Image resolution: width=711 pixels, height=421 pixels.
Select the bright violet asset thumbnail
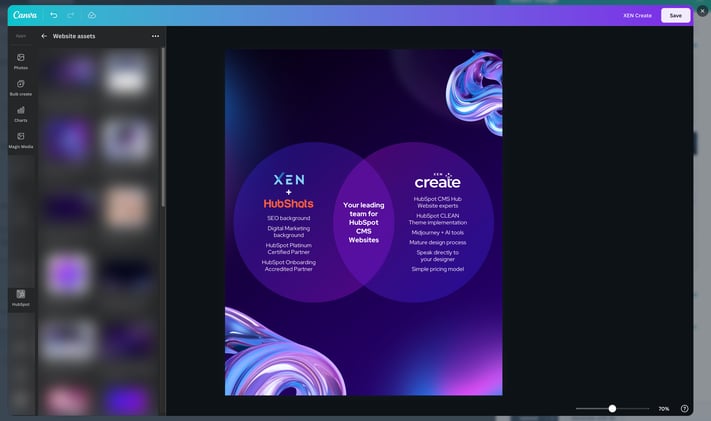[x=68, y=274]
